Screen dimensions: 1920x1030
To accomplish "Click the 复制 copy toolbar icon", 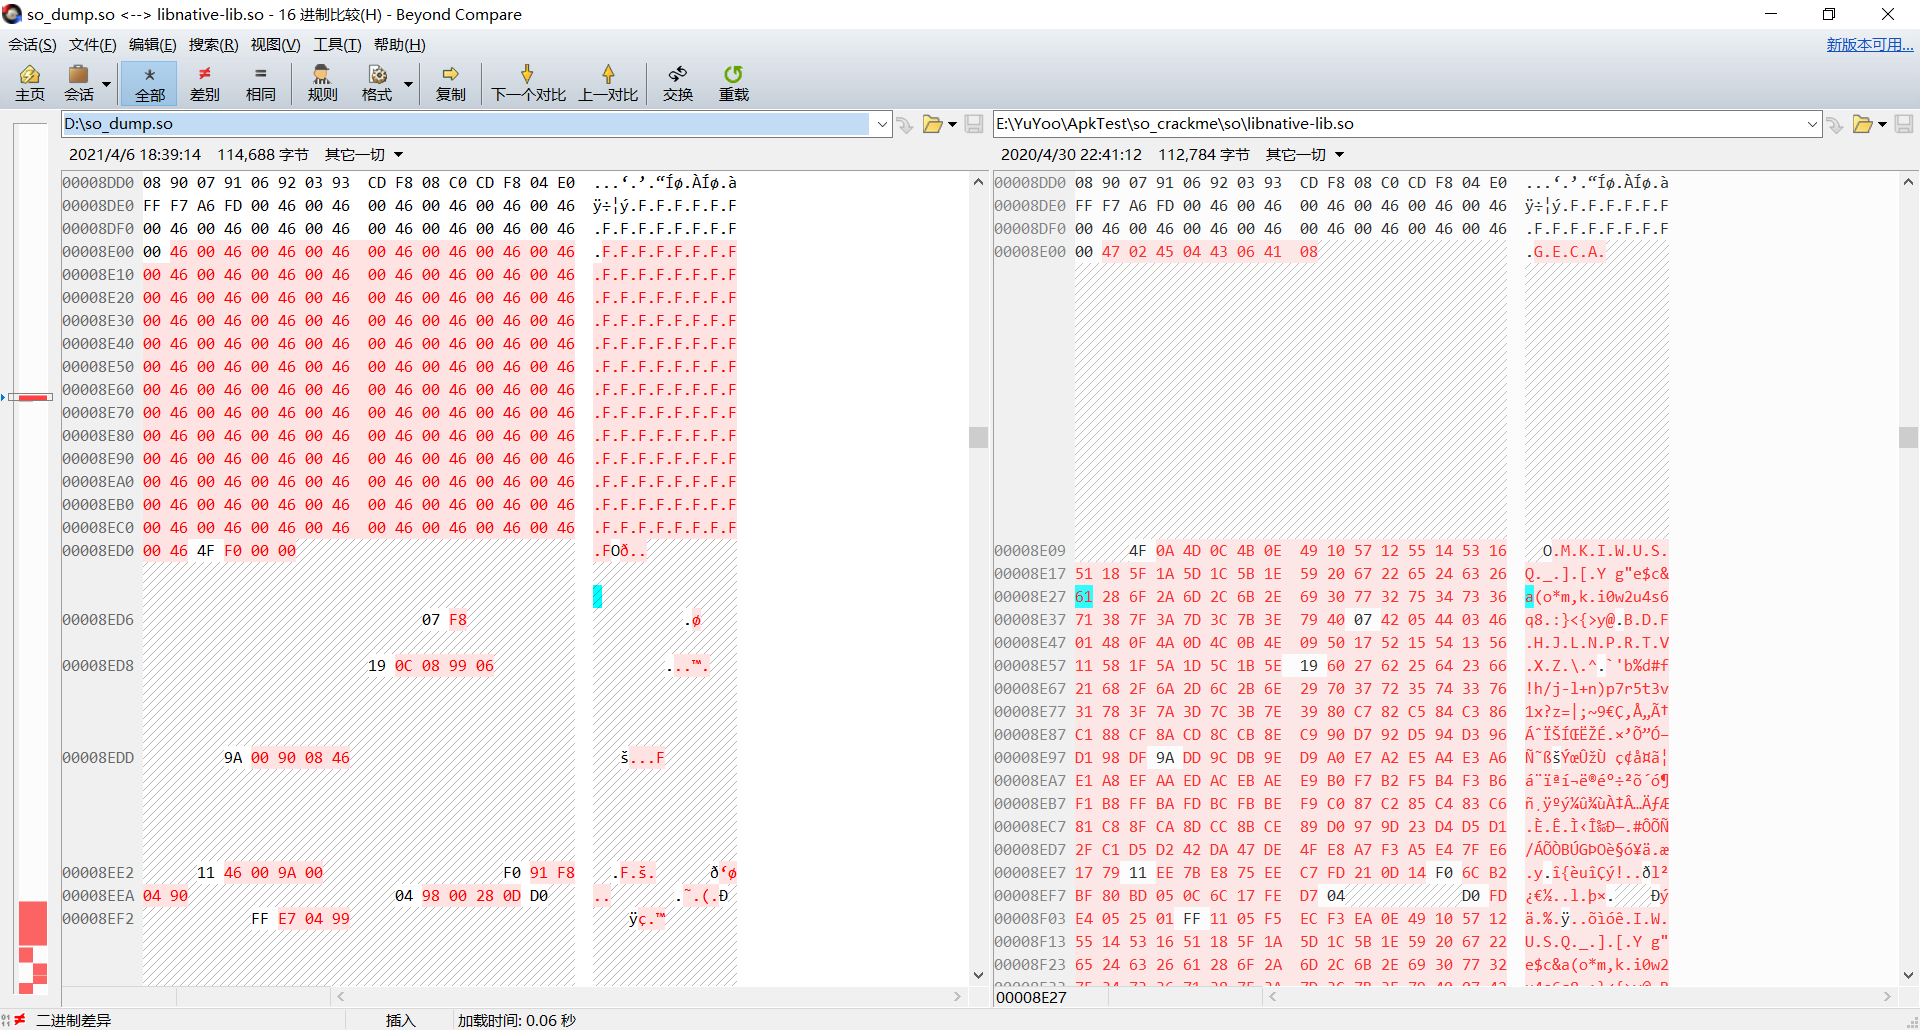I will (x=450, y=83).
